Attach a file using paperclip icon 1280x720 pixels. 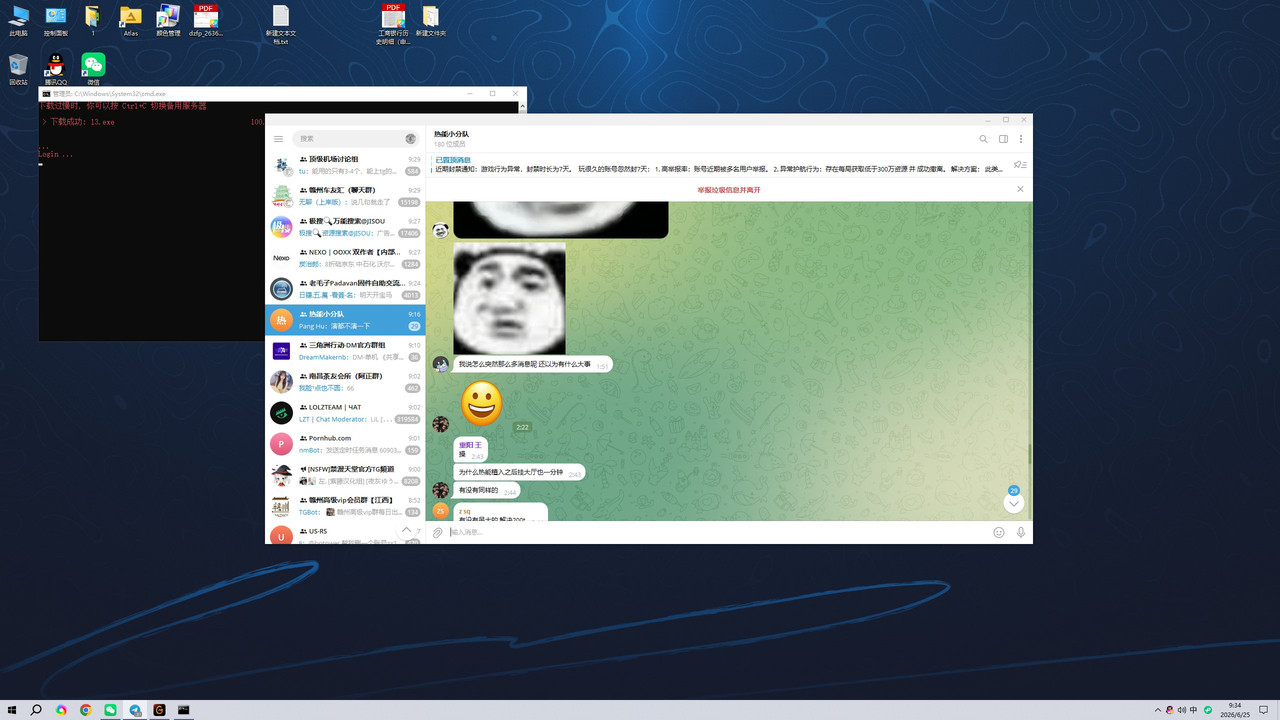438,533
